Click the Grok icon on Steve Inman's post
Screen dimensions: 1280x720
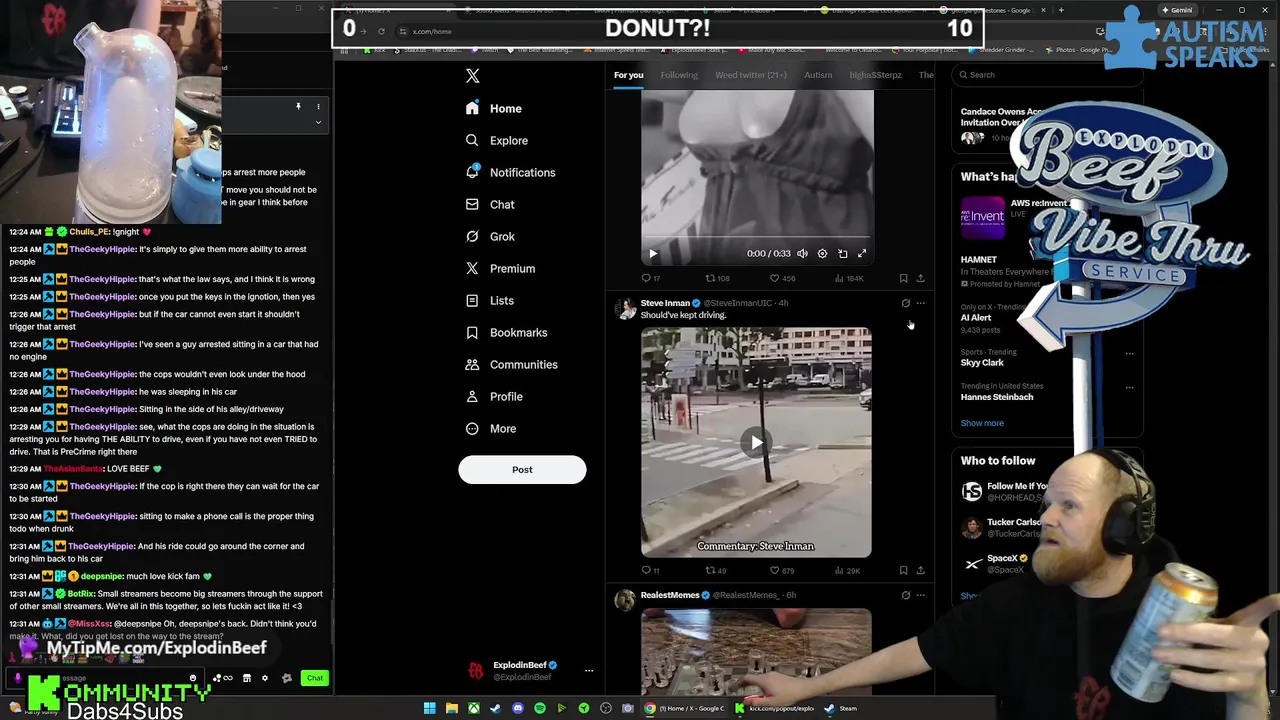click(906, 303)
